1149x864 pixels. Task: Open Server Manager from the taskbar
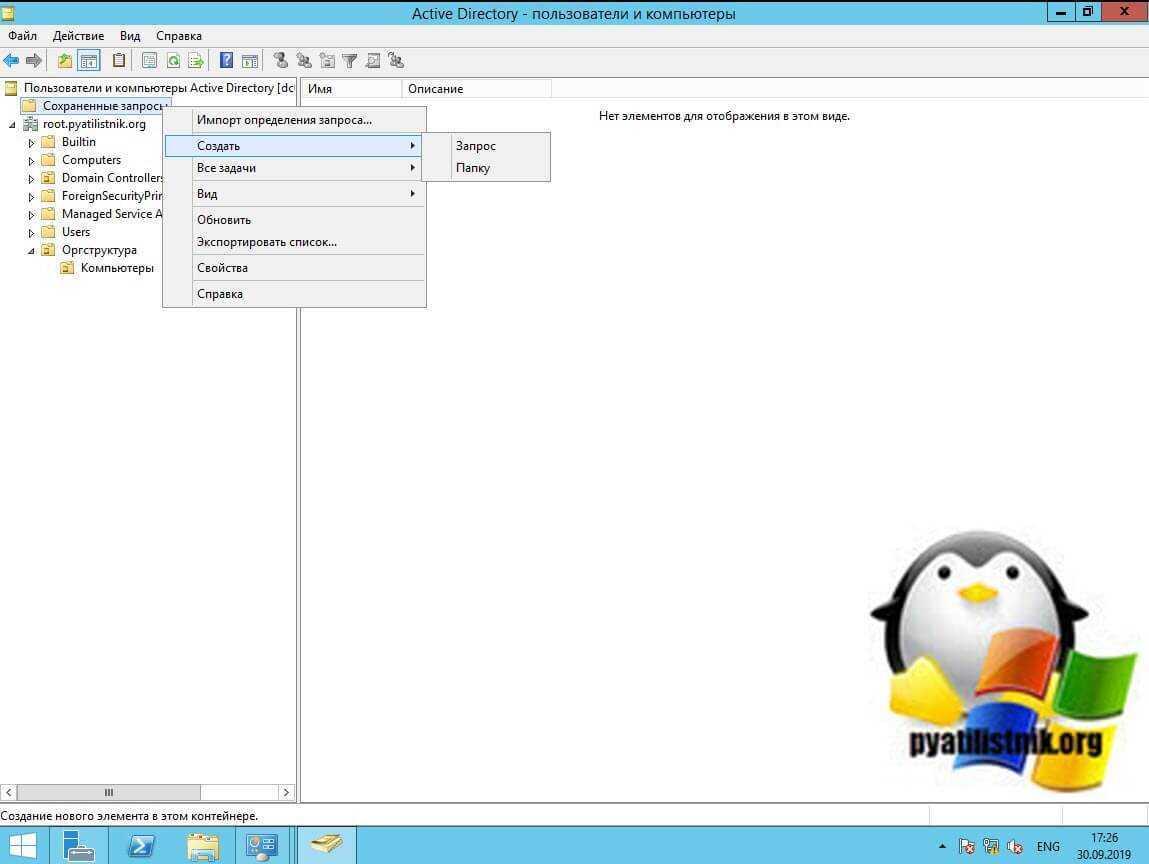82,845
